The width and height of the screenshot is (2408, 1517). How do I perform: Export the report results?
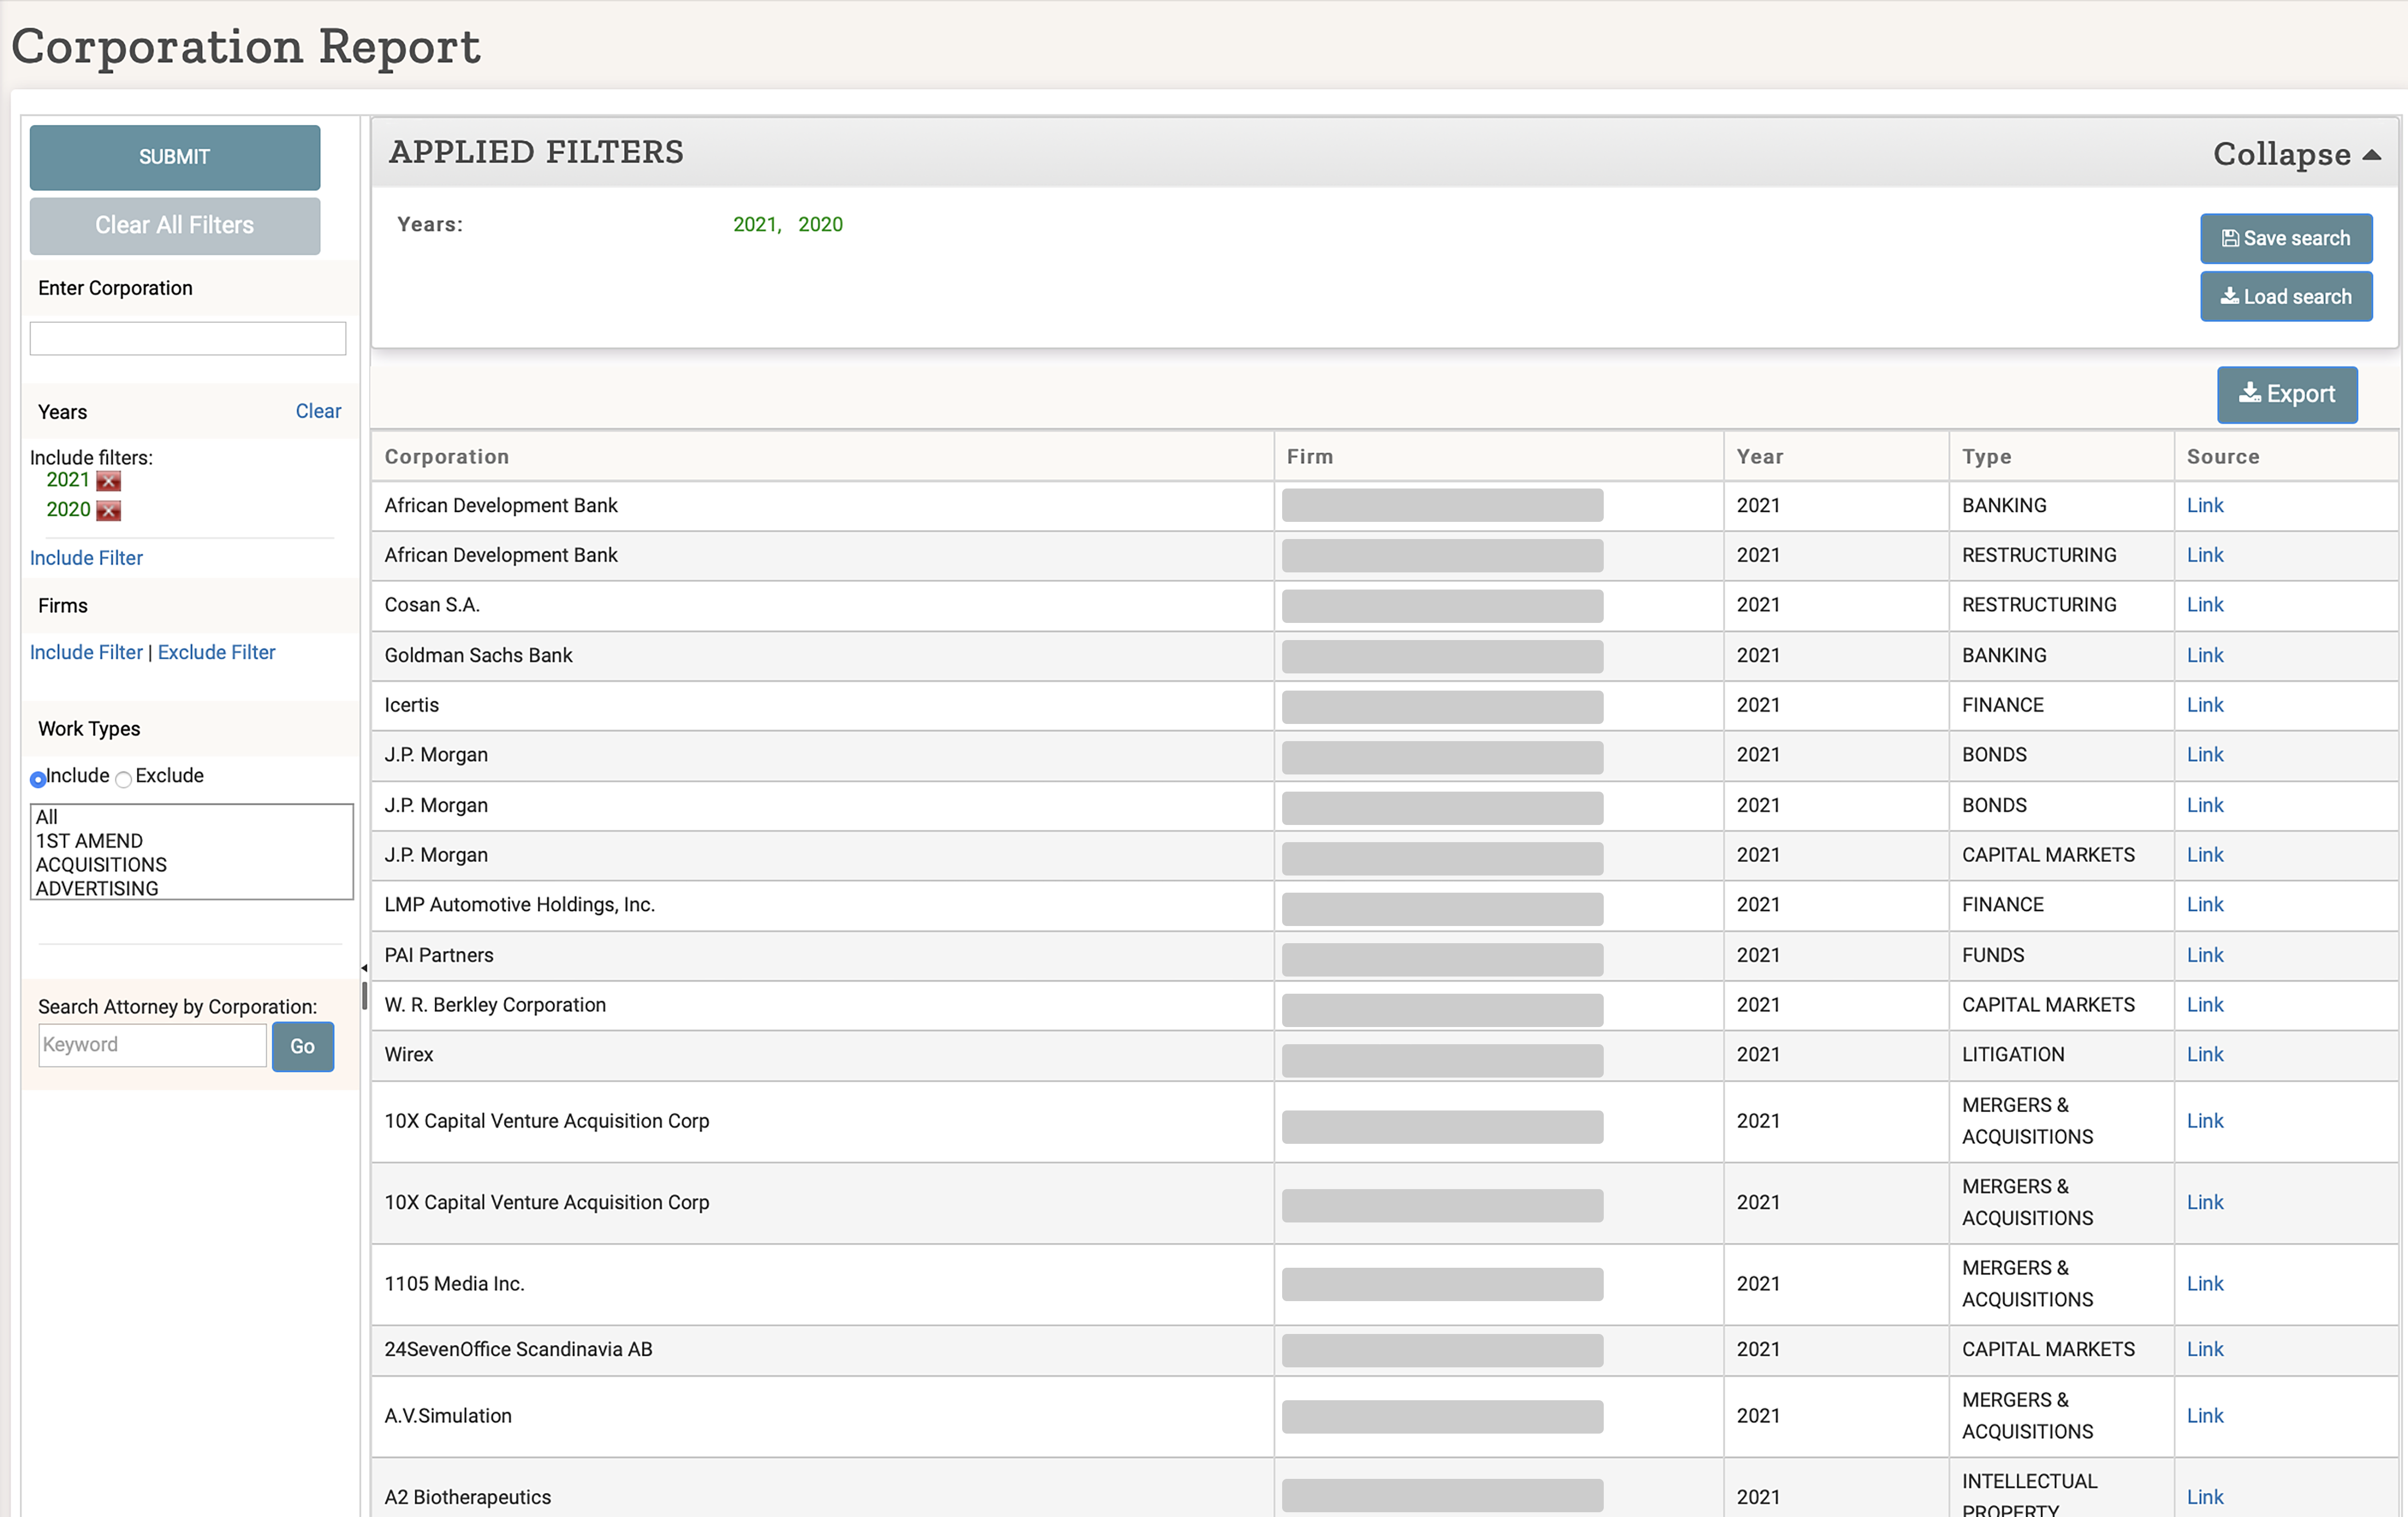2287,394
